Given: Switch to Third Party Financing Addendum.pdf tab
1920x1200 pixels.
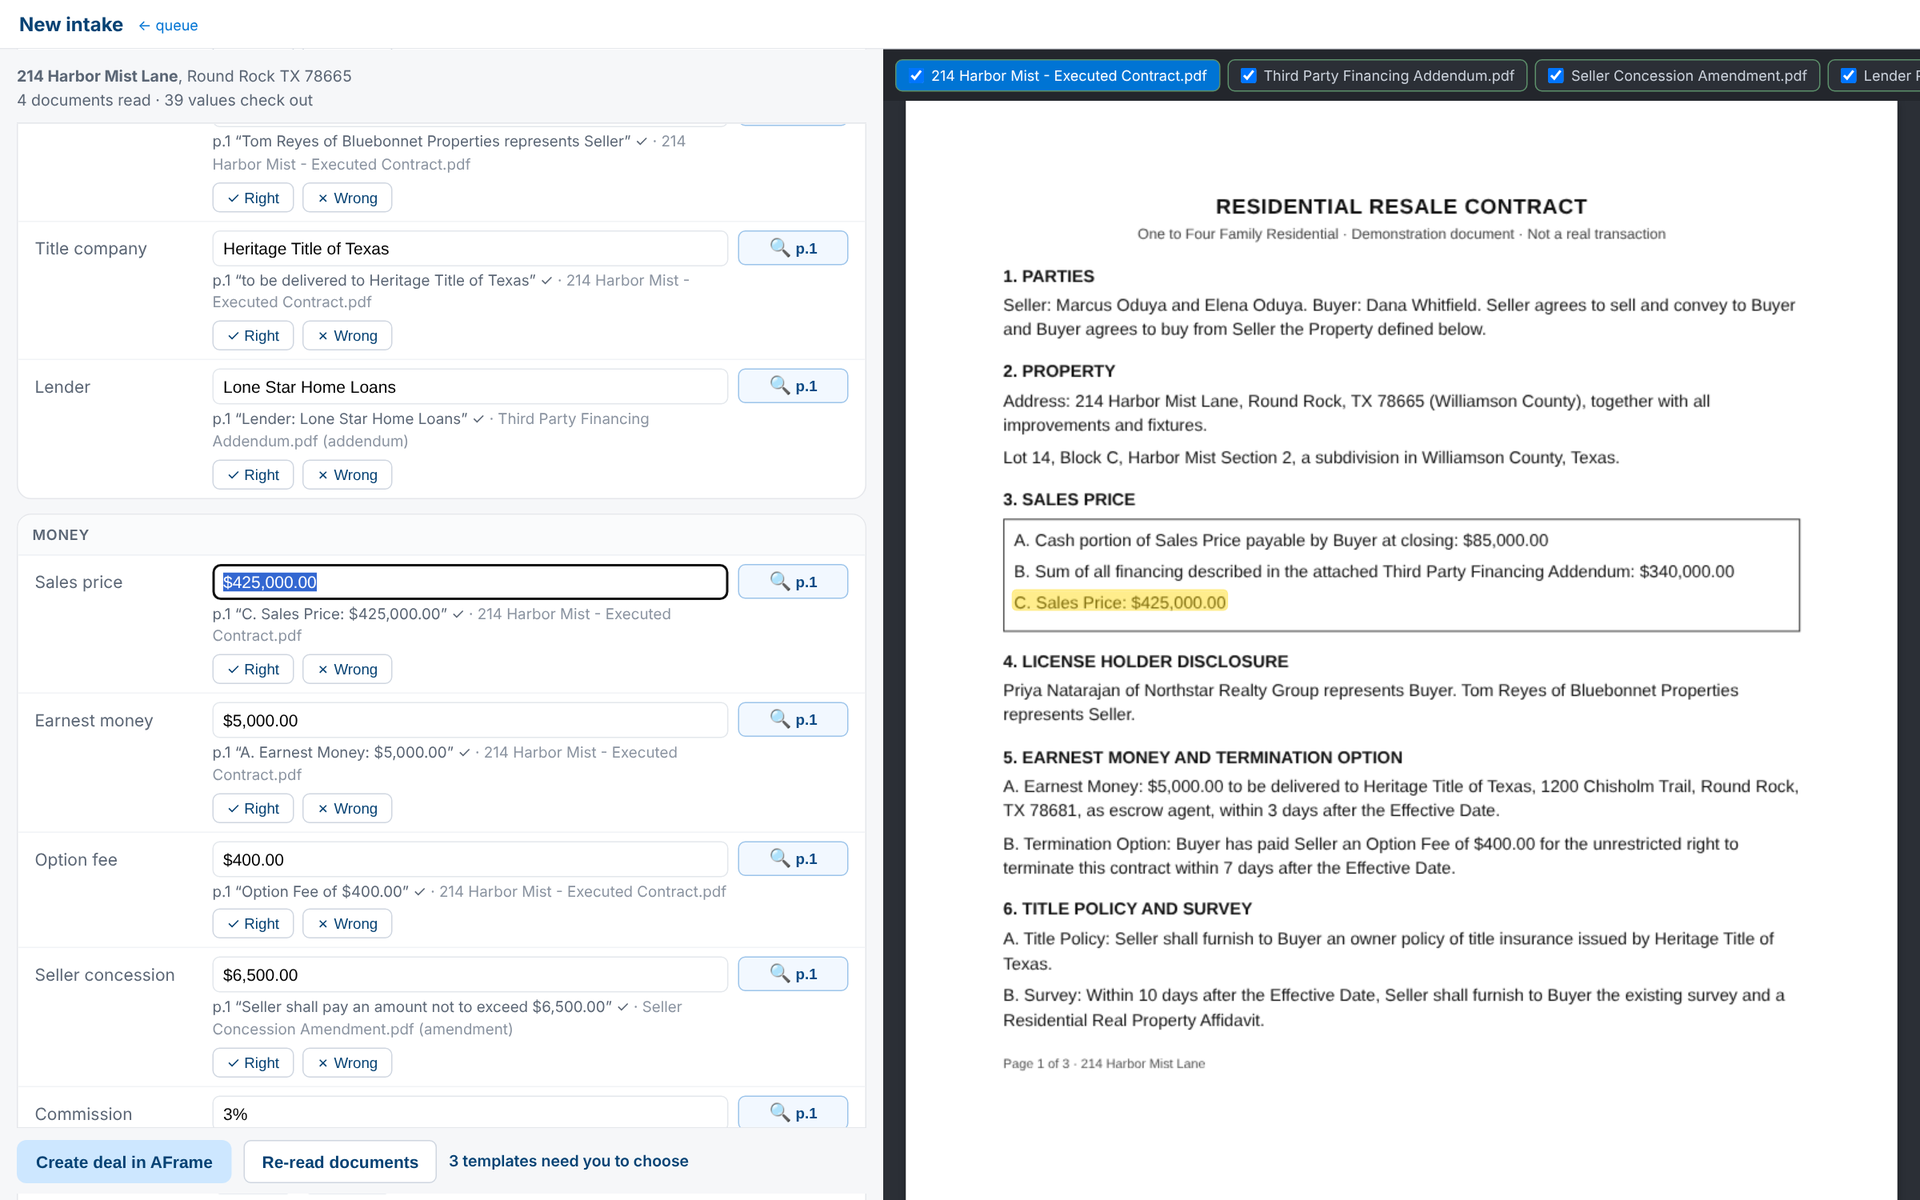Looking at the screenshot, I should pos(1377,76).
